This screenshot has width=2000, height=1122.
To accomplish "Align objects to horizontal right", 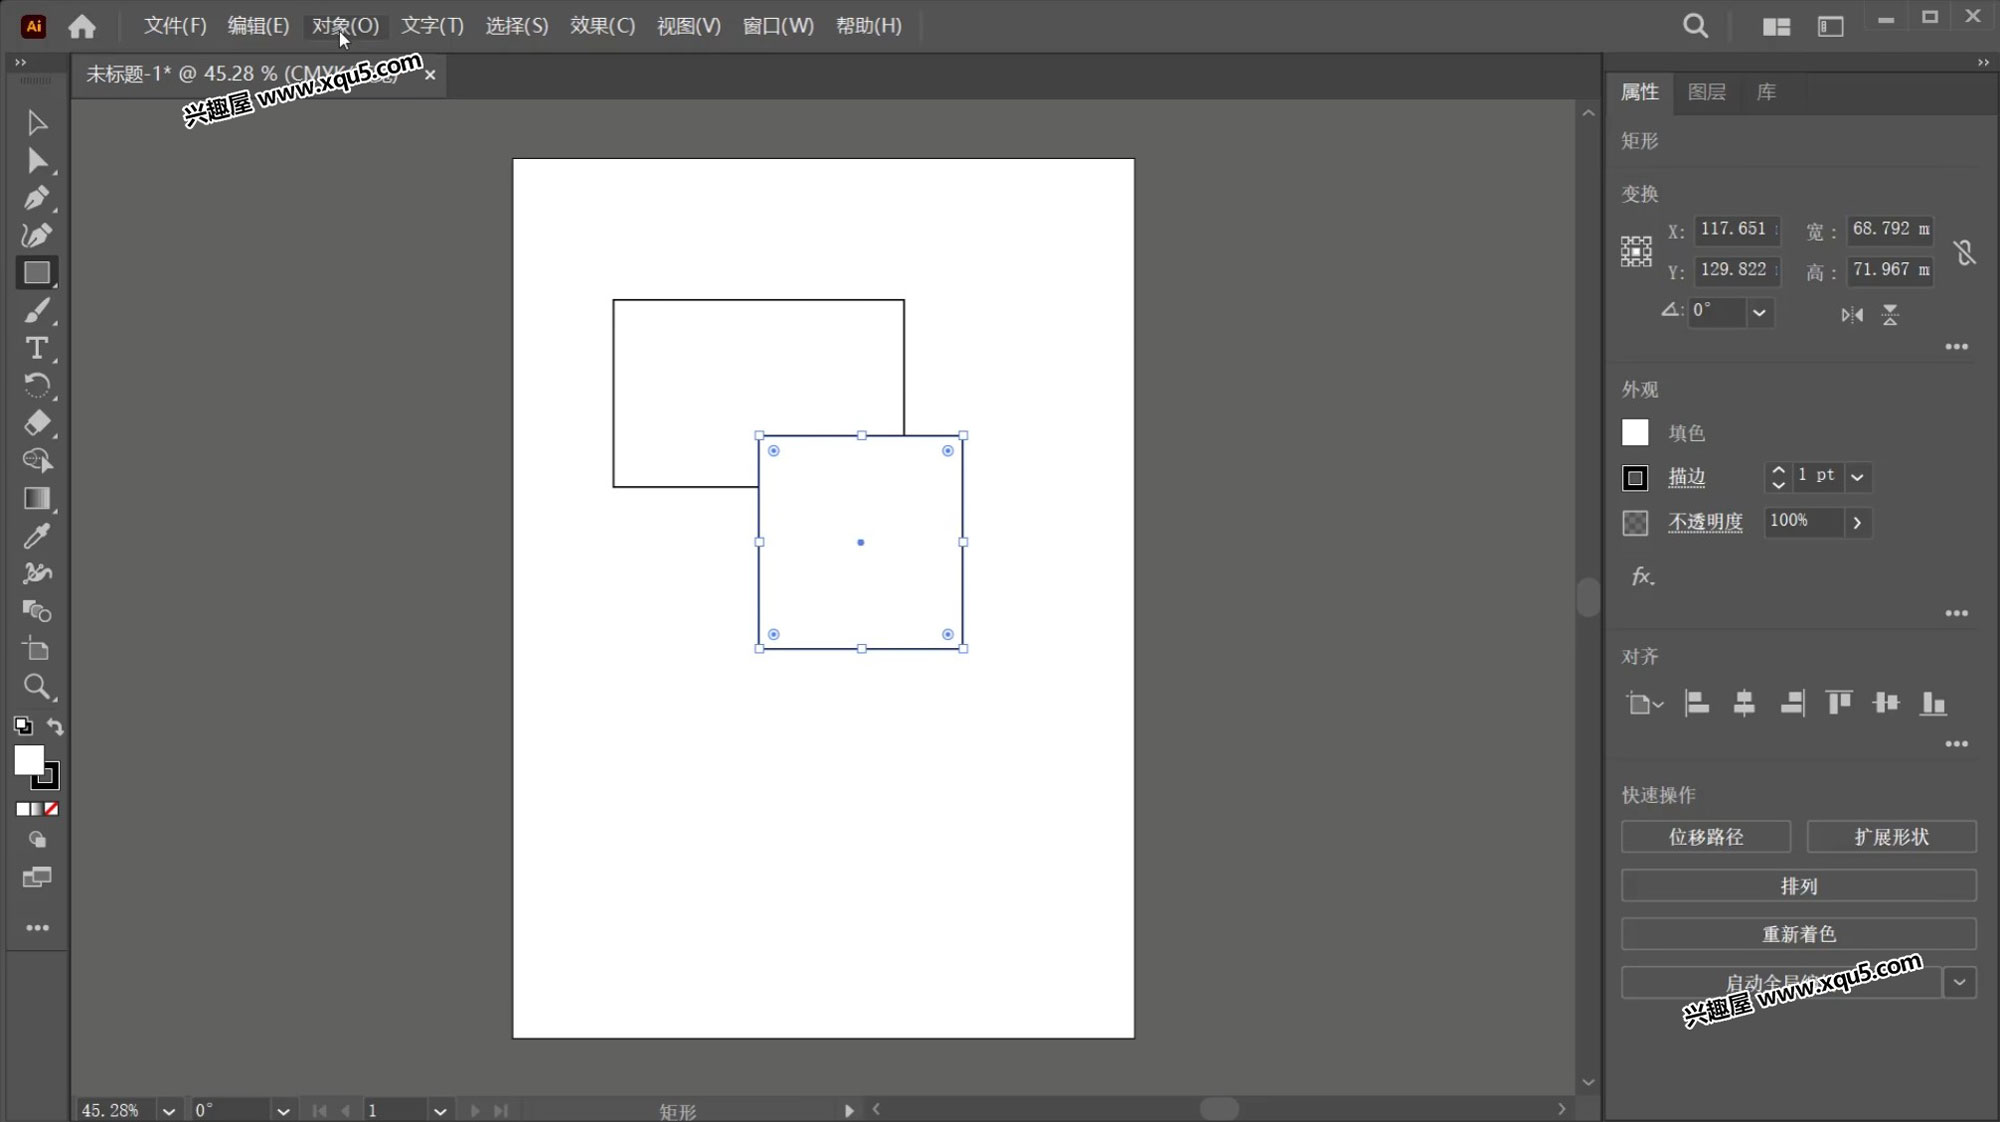I will click(x=1792, y=703).
